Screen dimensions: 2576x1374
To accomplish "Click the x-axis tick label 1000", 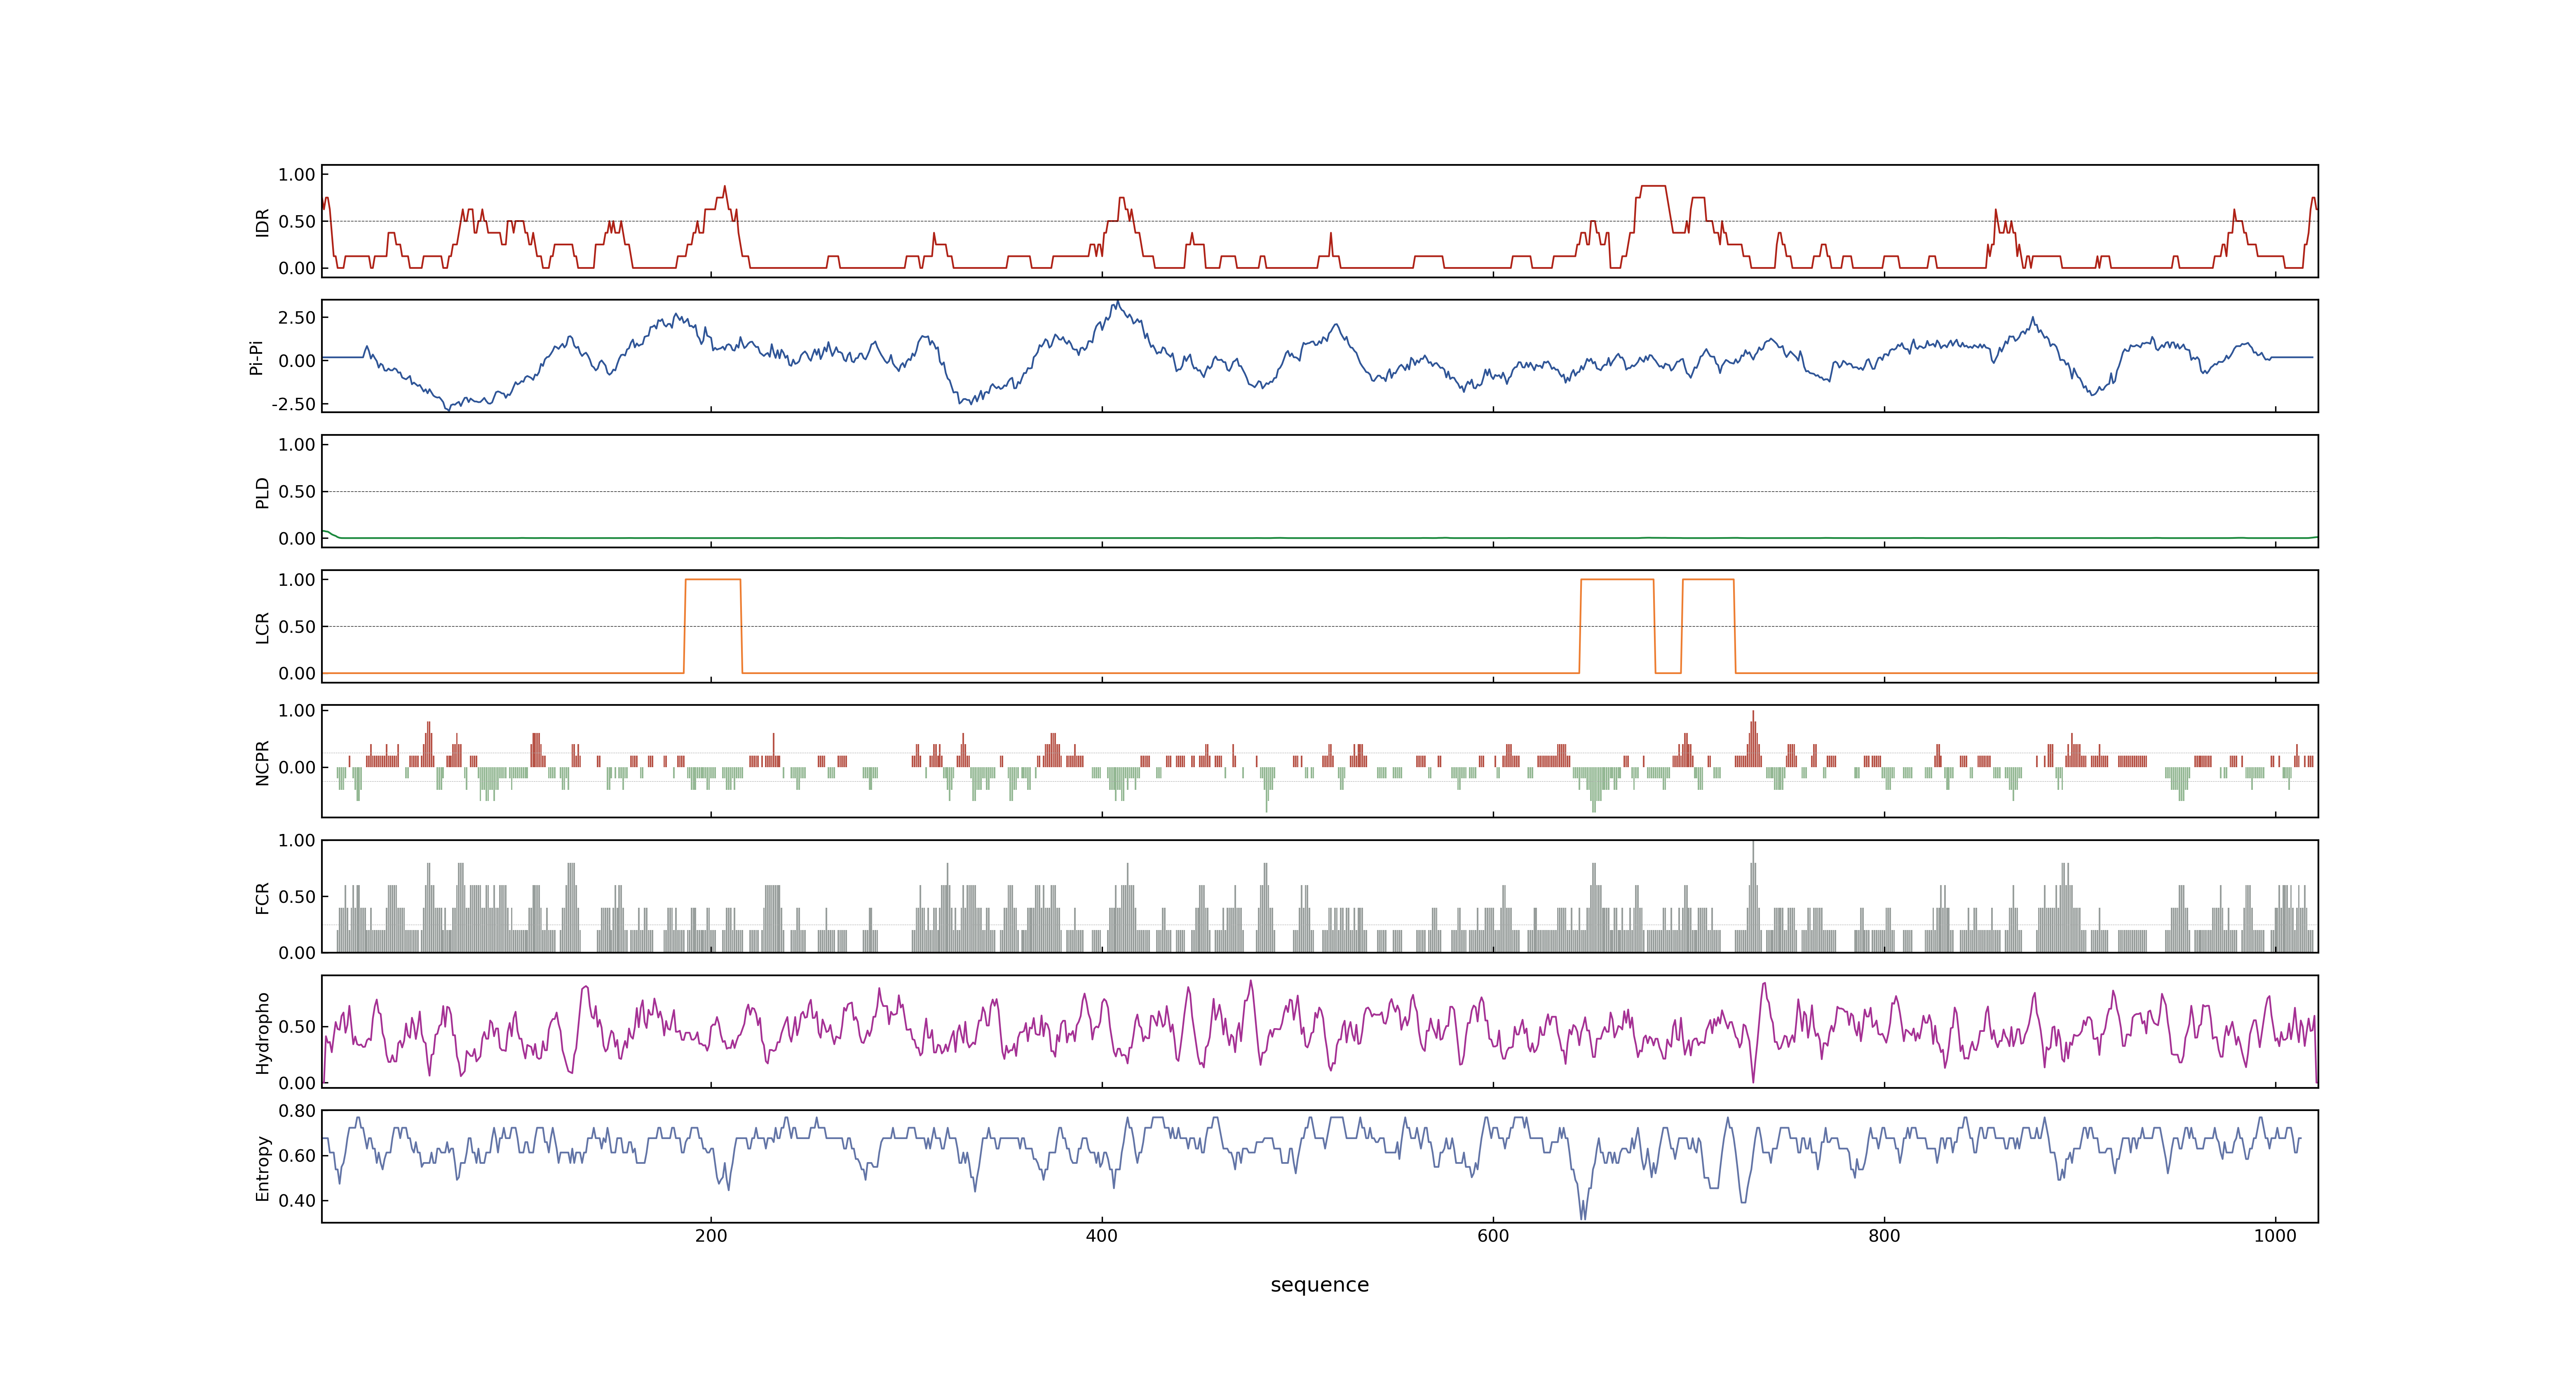I will (2275, 1236).
